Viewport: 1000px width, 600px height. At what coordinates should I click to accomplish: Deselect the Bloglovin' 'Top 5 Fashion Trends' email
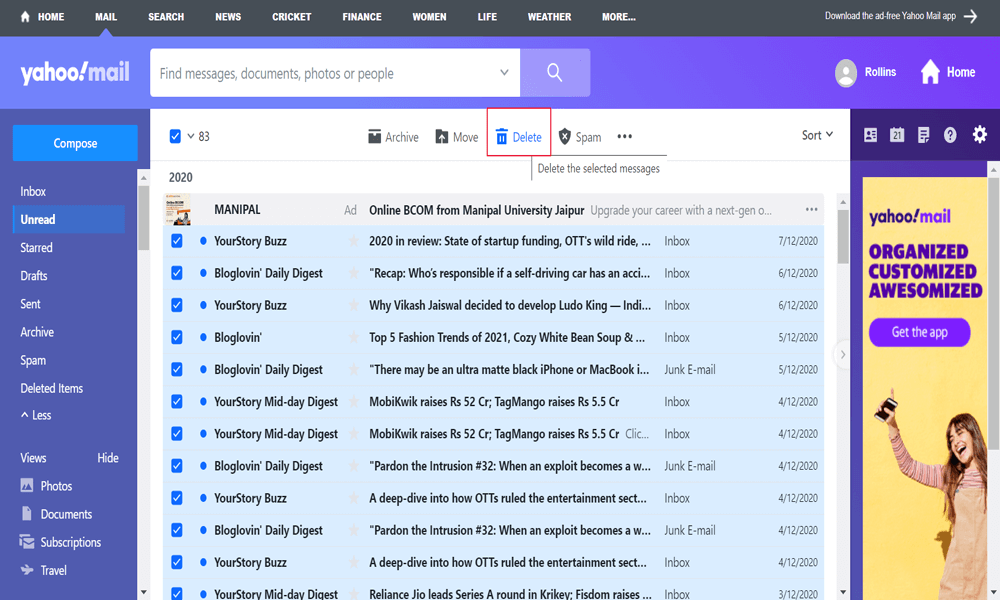coord(177,337)
